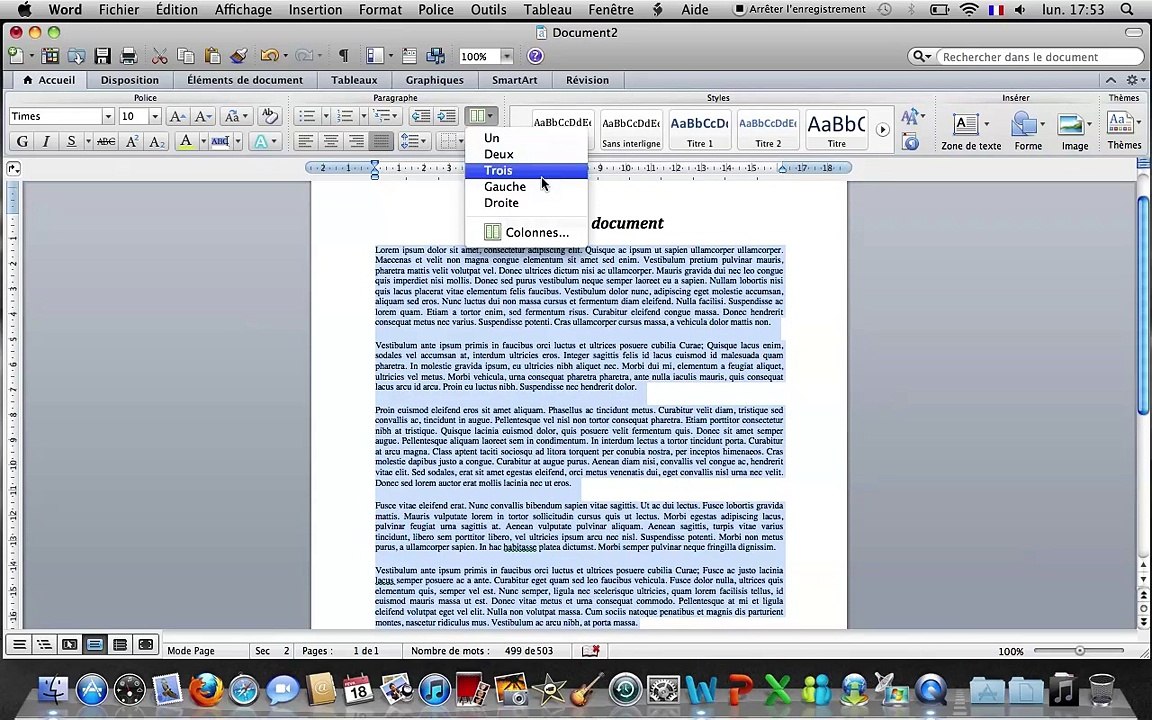Open the change case dropdown
The image size is (1152, 720).
click(236, 116)
